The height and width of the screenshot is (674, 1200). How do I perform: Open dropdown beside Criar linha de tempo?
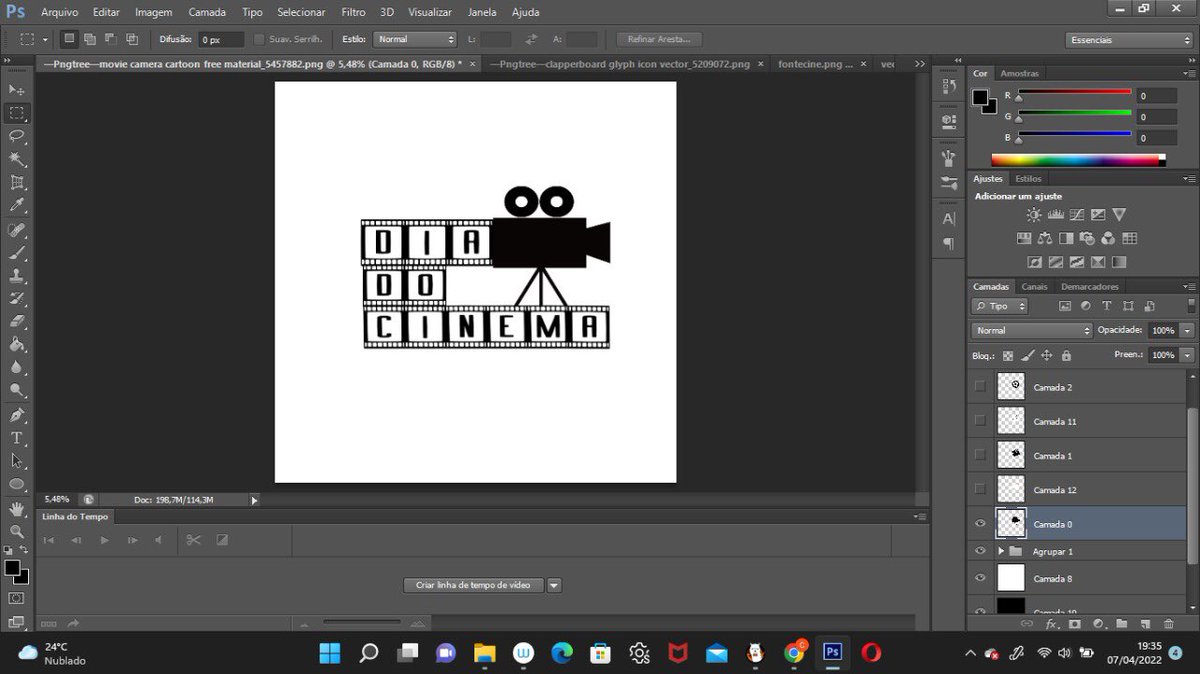[x=554, y=585]
